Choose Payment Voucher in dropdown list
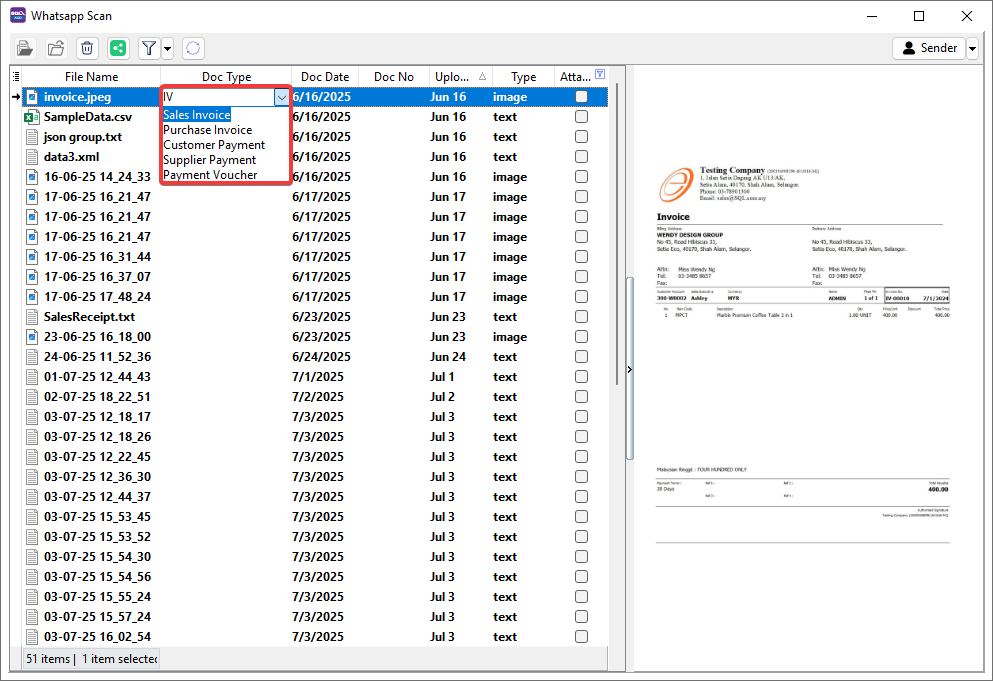 coord(210,175)
